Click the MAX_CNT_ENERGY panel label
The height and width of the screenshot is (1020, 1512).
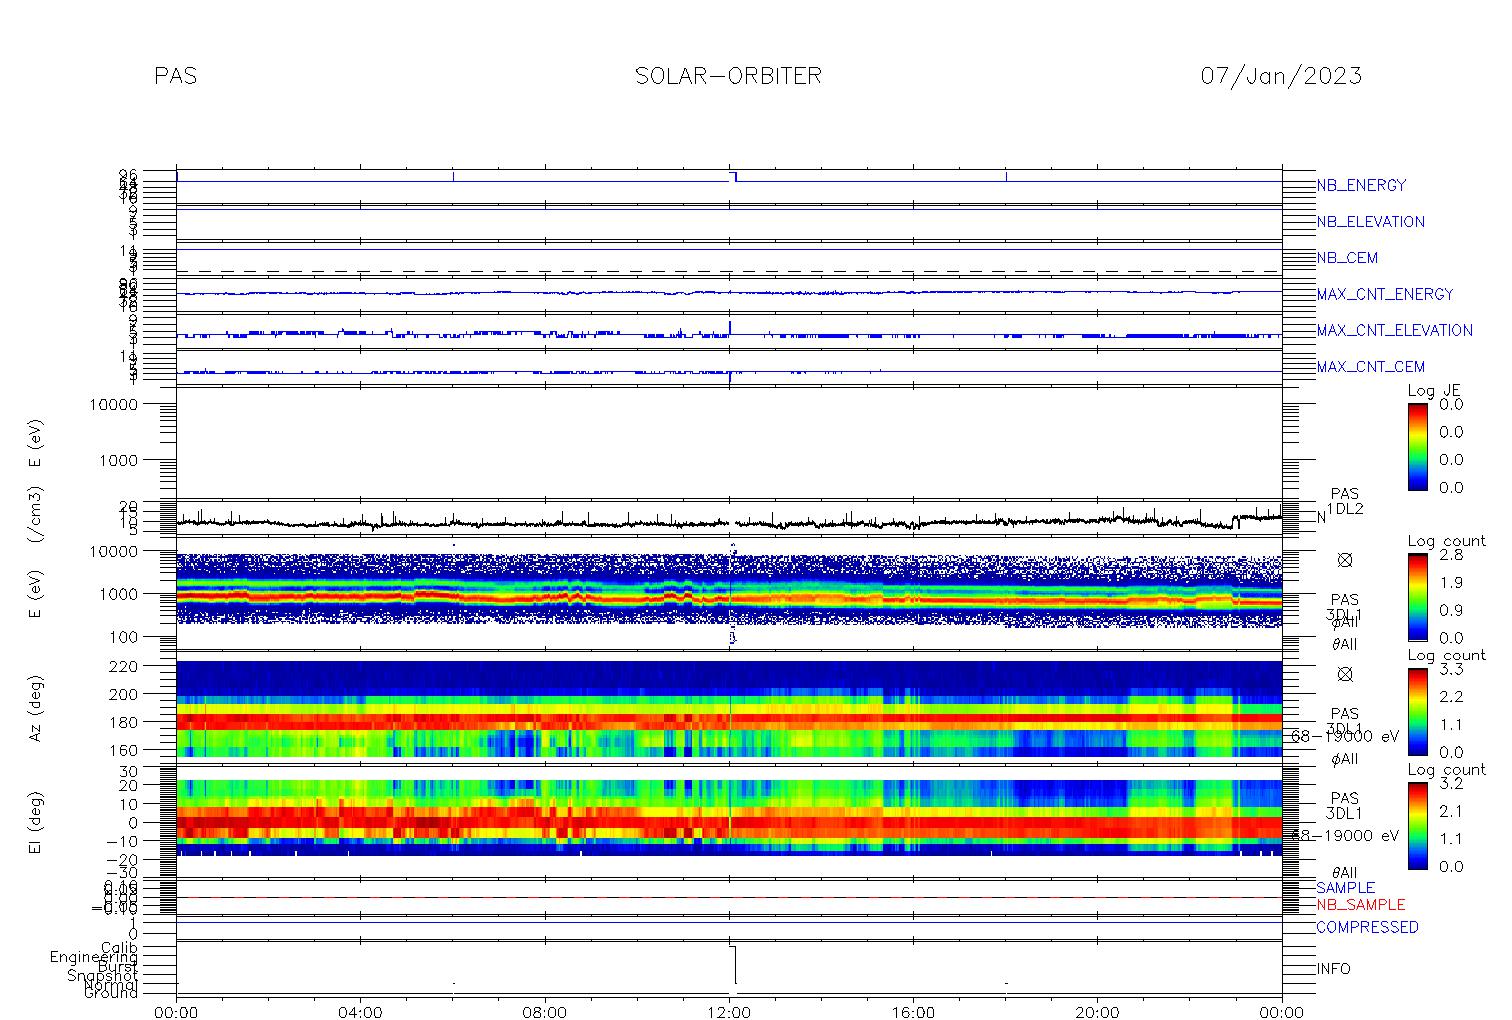point(1385,294)
